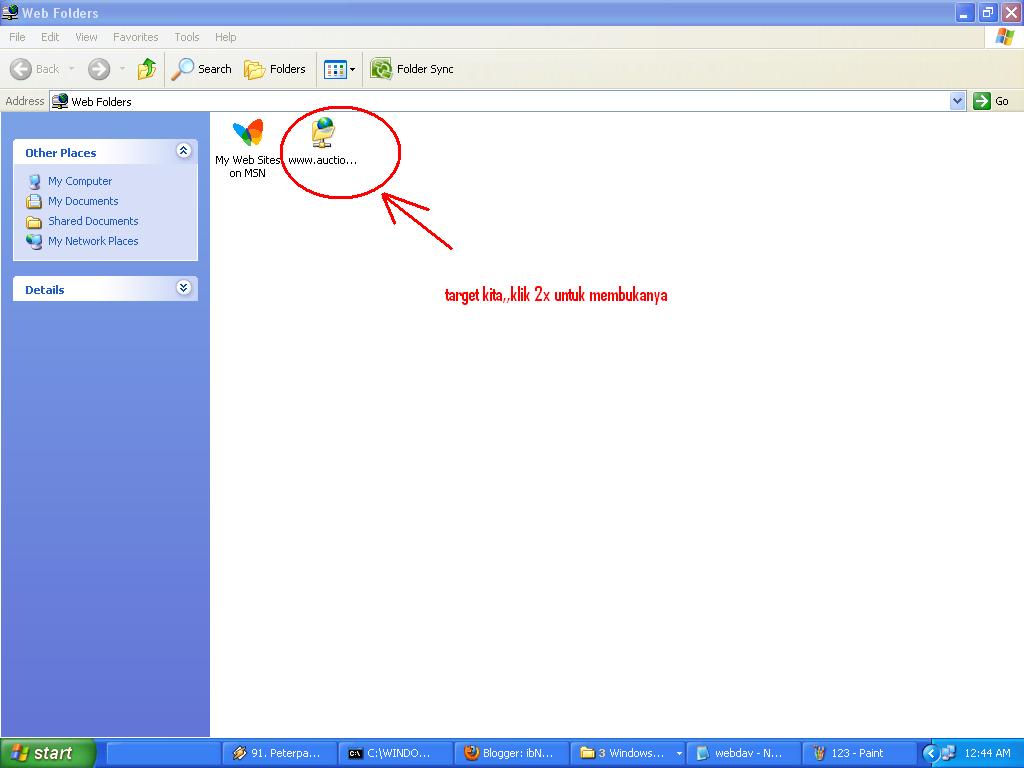The height and width of the screenshot is (768, 1024).
Task: Restore down the Web Folders window
Action: [988, 12]
